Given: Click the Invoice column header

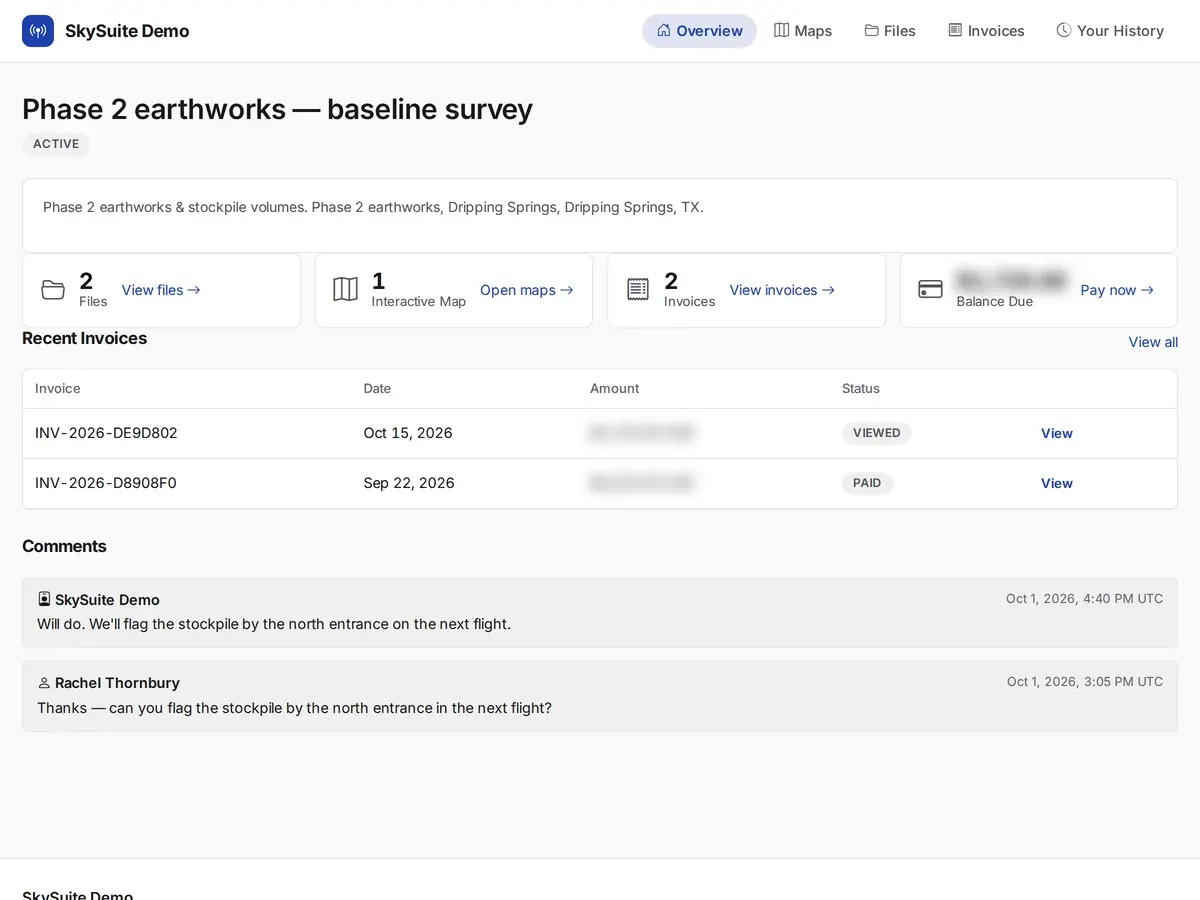Looking at the screenshot, I should click(x=58, y=388).
